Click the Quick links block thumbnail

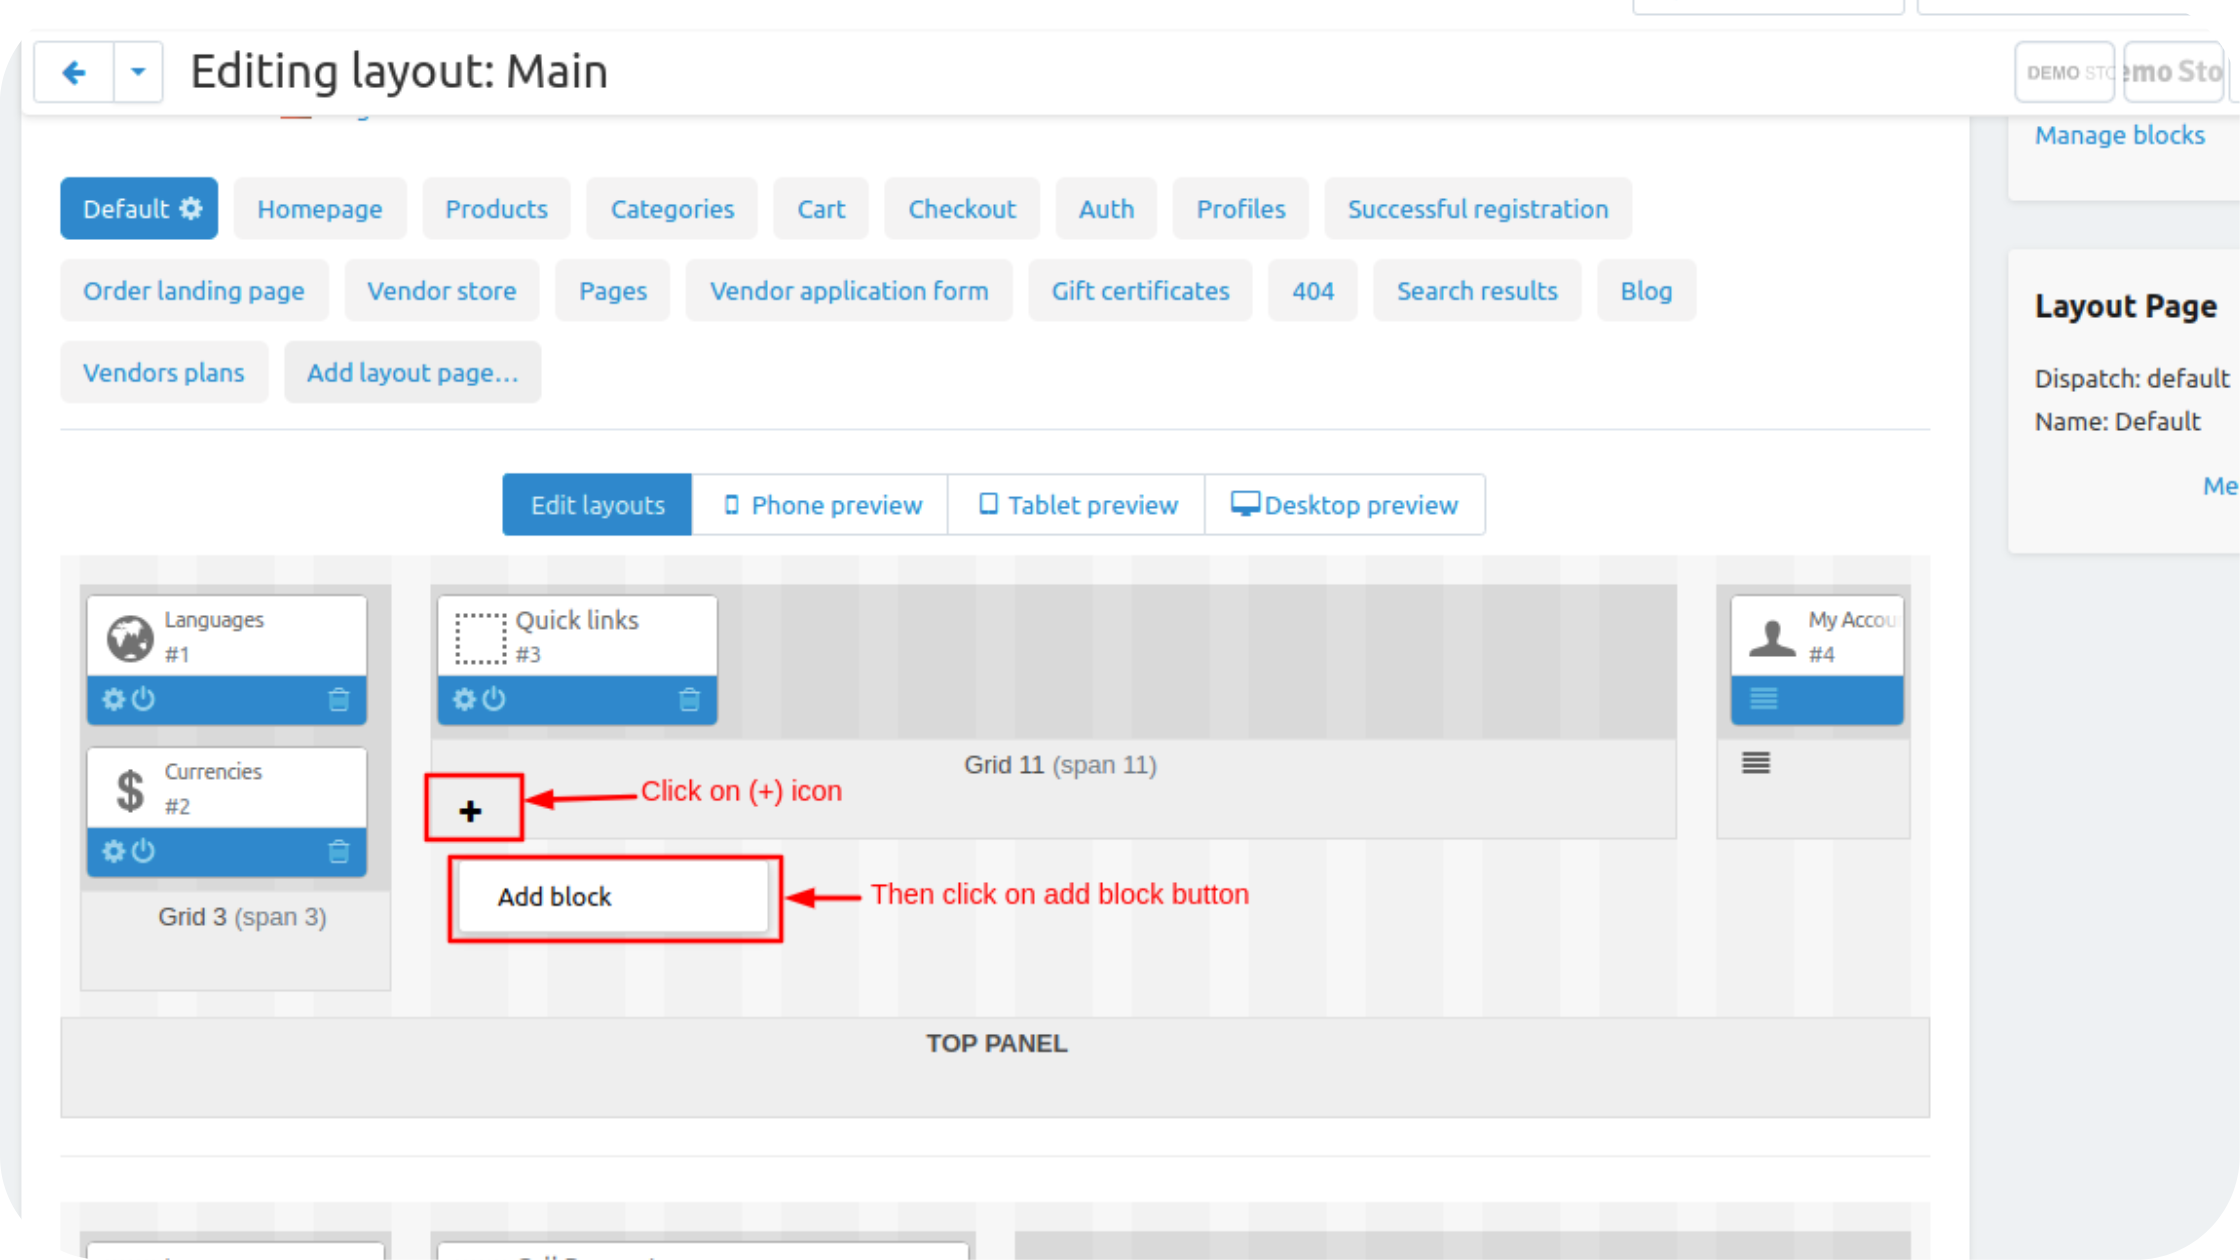click(x=481, y=638)
